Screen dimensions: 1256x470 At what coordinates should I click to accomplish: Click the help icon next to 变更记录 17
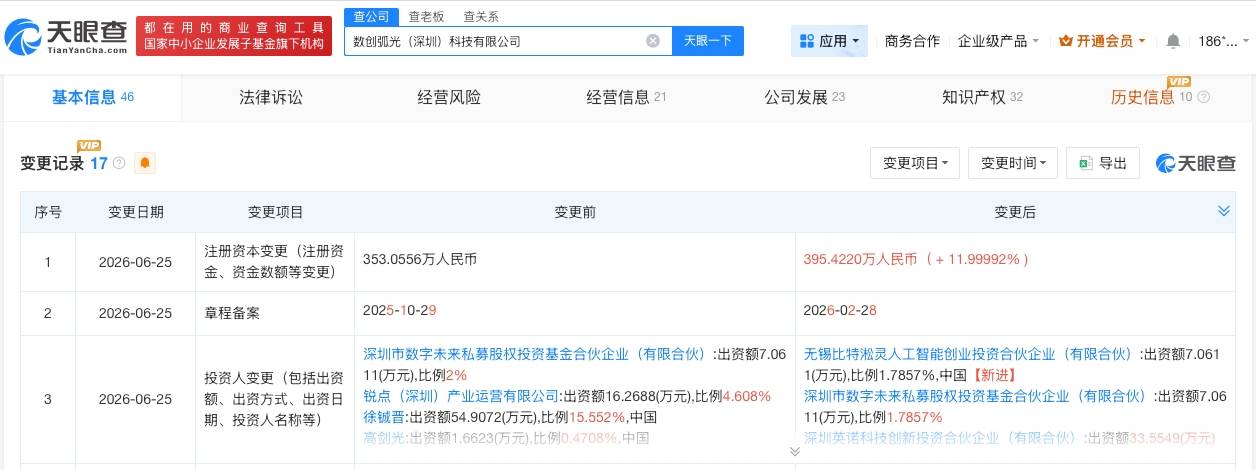tap(120, 163)
